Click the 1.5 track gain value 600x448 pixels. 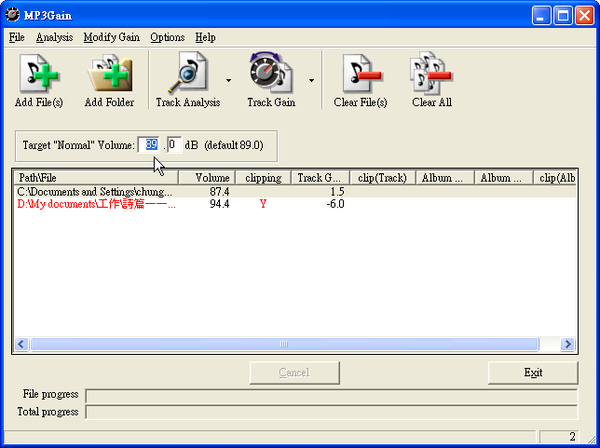[337, 192]
